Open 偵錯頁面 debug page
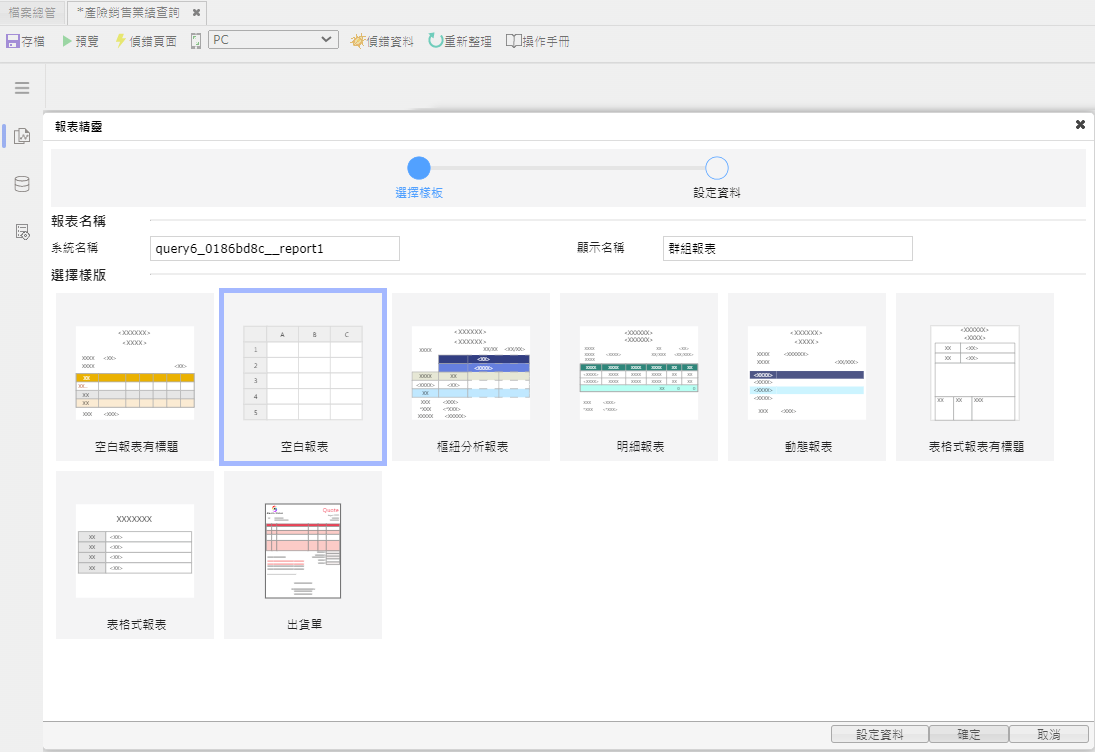 [x=146, y=41]
